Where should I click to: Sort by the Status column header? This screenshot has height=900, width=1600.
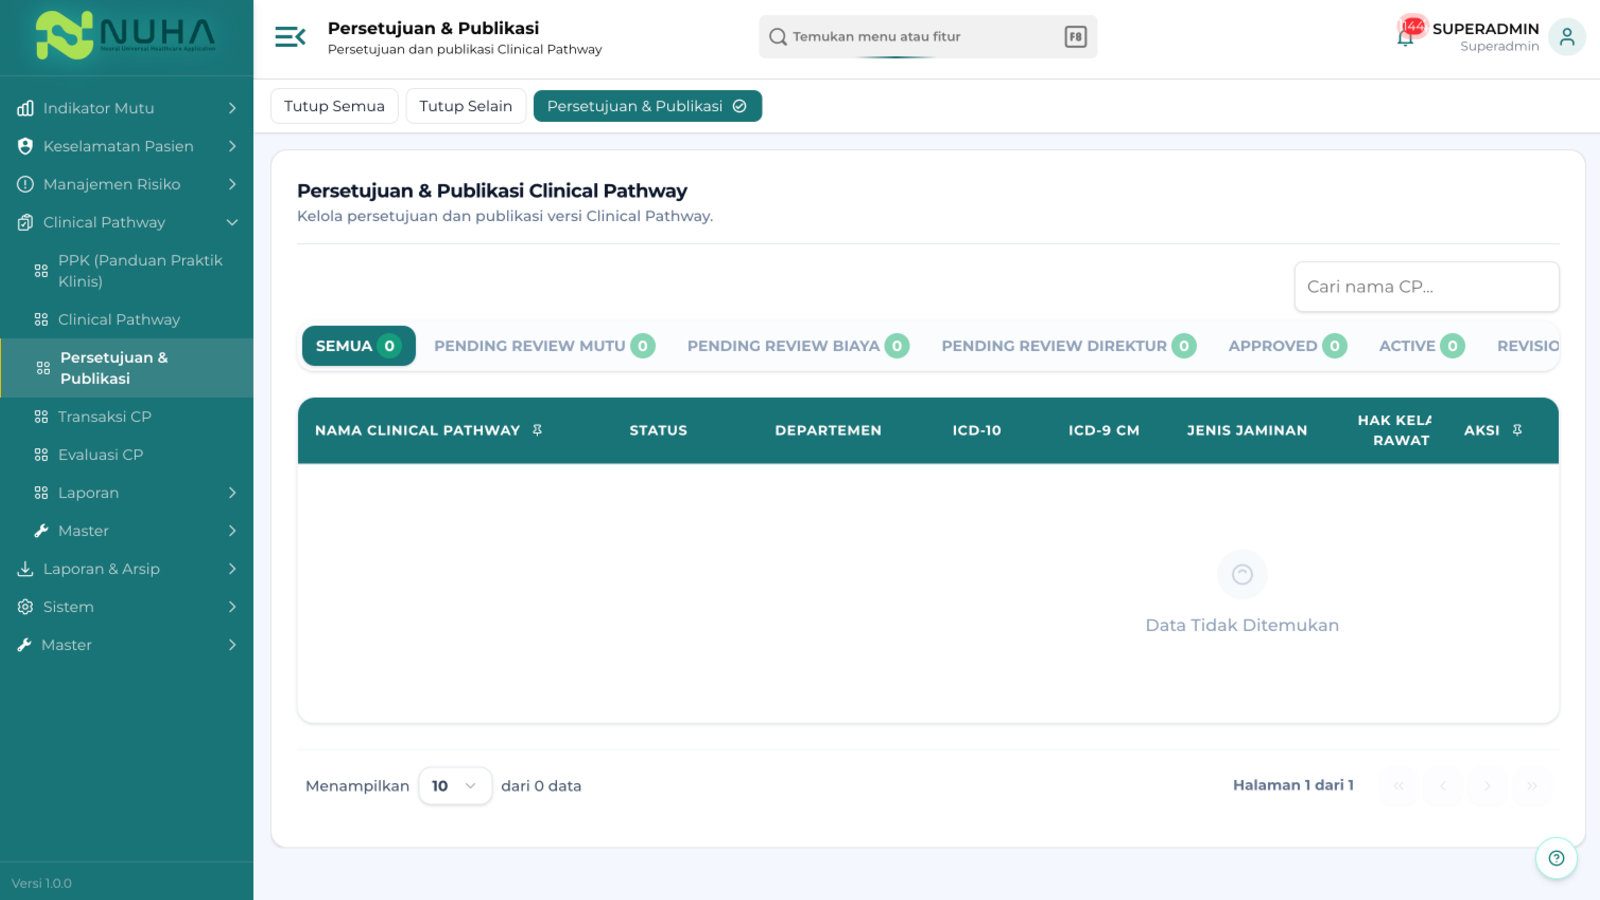pos(658,430)
